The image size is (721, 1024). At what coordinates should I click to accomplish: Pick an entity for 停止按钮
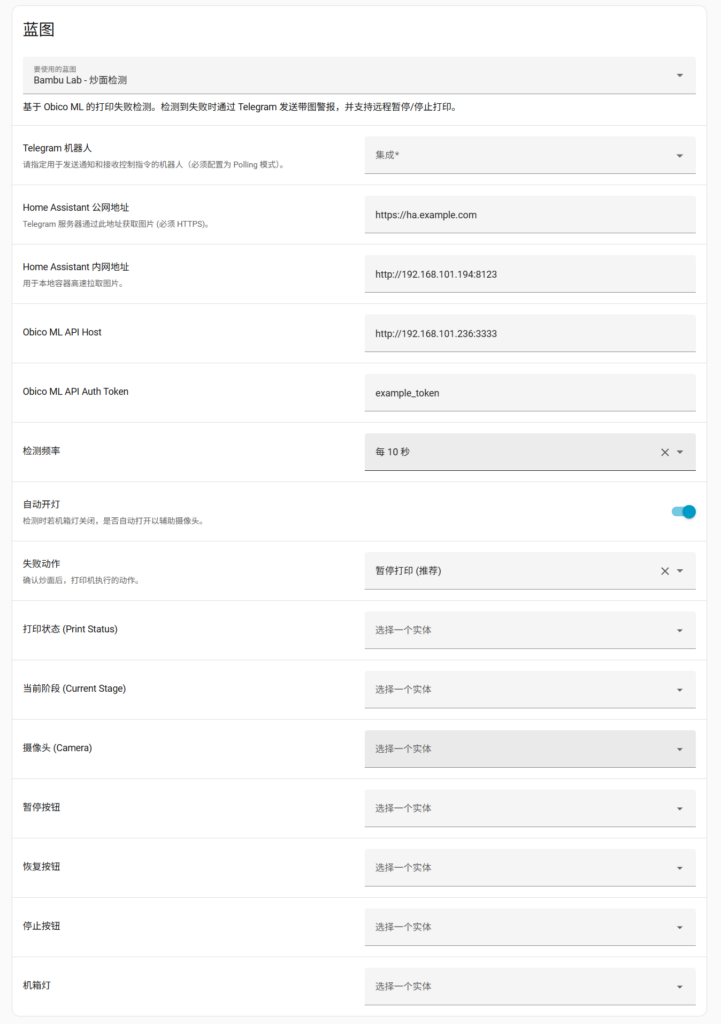[x=529, y=927]
